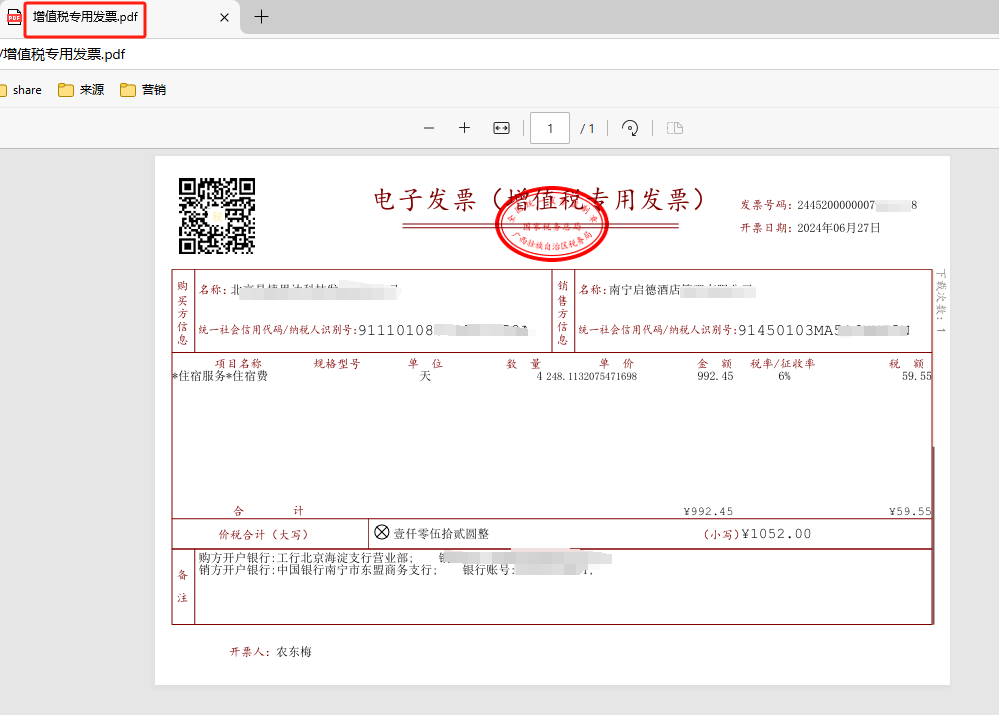Click the 开票日期 label
Viewport: 999px width, 715px height.
[766, 228]
